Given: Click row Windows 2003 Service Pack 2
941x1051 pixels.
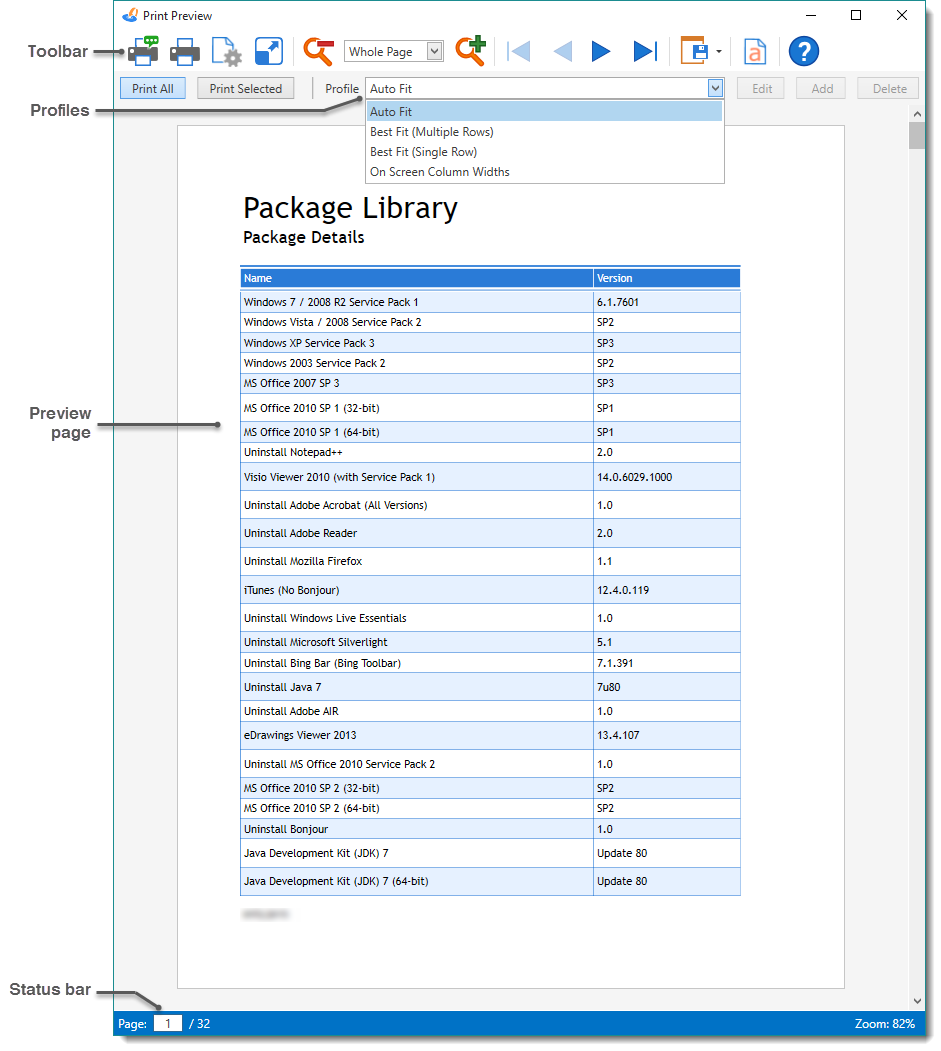Looking at the screenshot, I should 490,363.
